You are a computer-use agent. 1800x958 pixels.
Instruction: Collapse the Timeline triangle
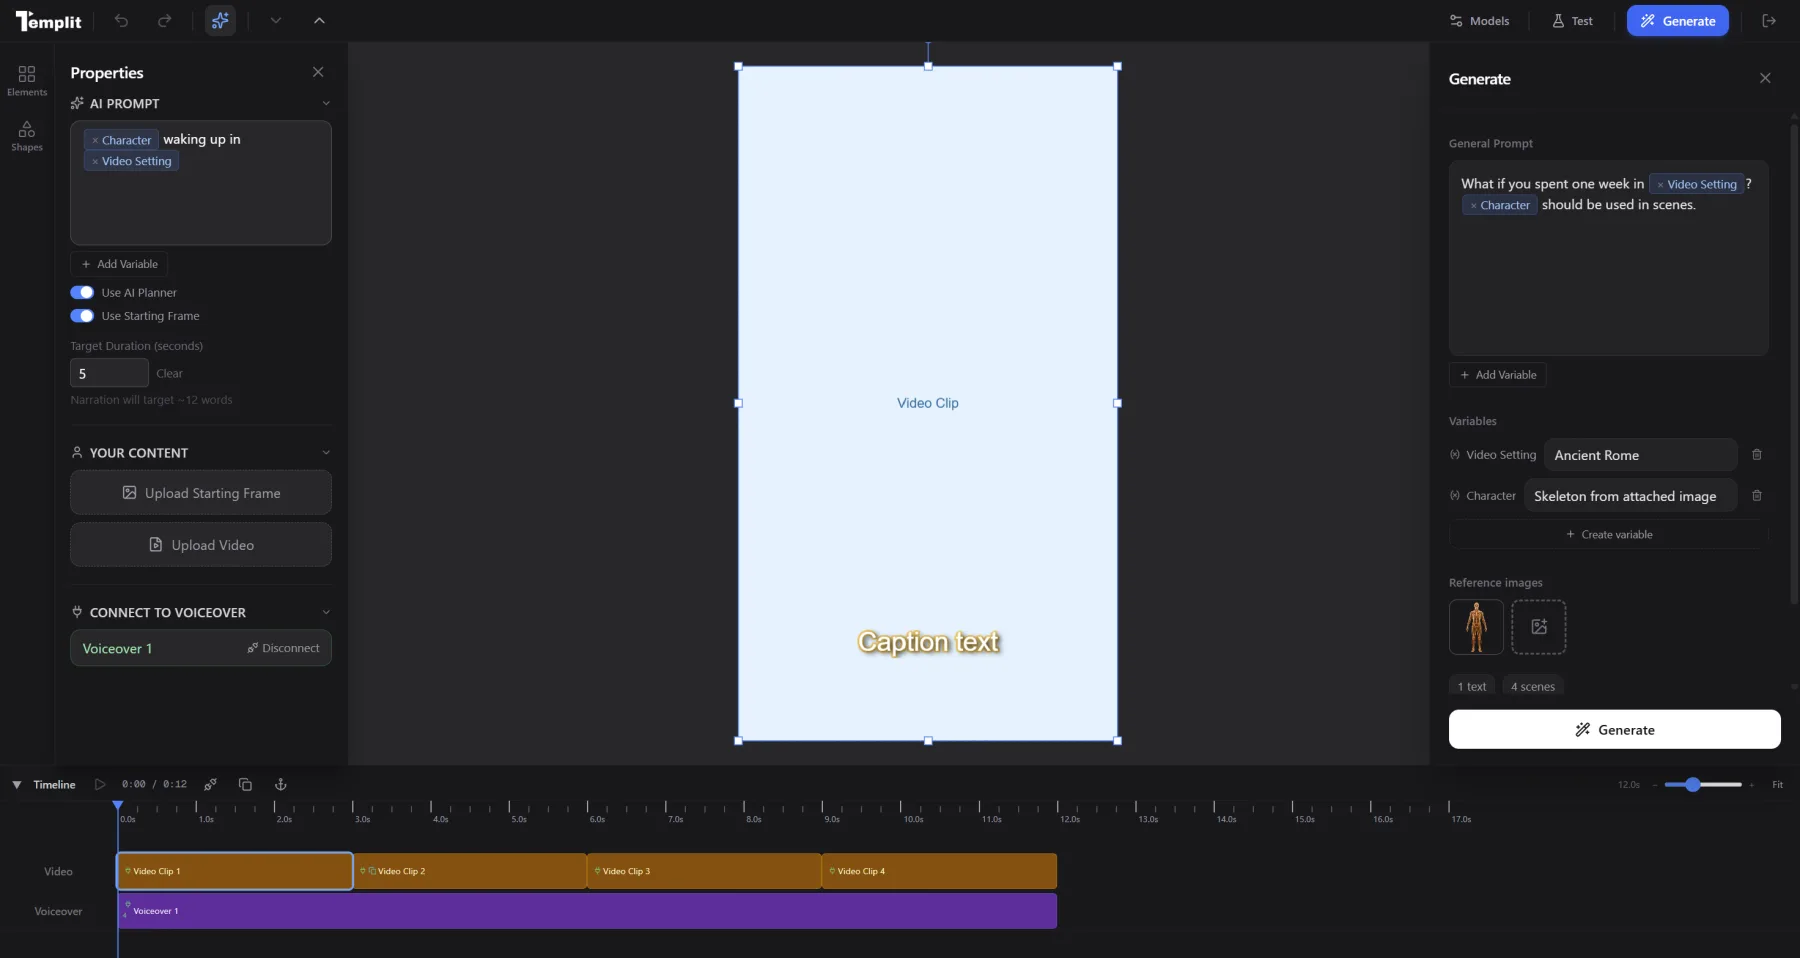[x=17, y=785]
